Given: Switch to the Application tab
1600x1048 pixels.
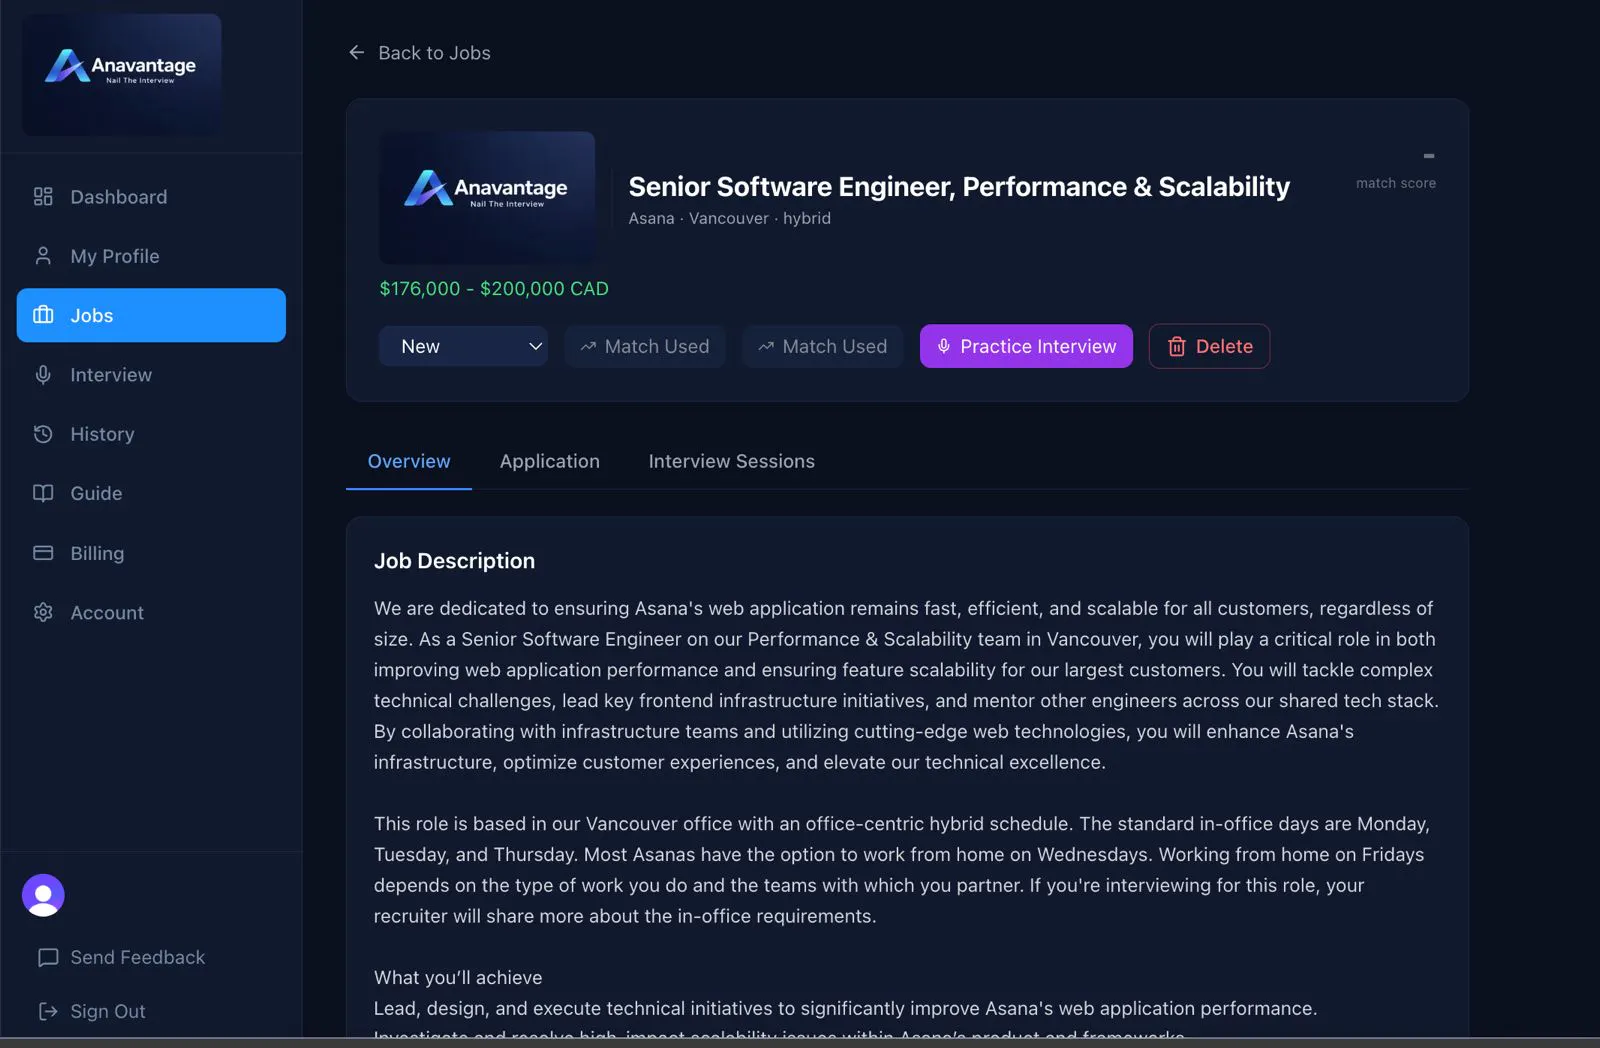Looking at the screenshot, I should [x=550, y=461].
